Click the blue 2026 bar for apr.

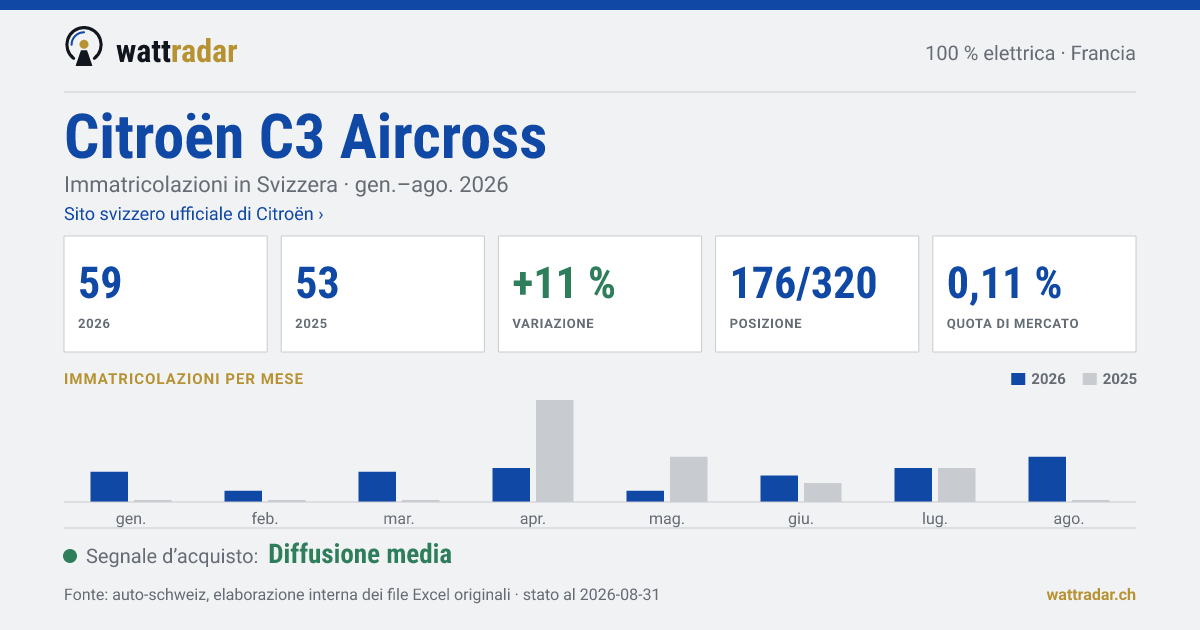tap(511, 484)
